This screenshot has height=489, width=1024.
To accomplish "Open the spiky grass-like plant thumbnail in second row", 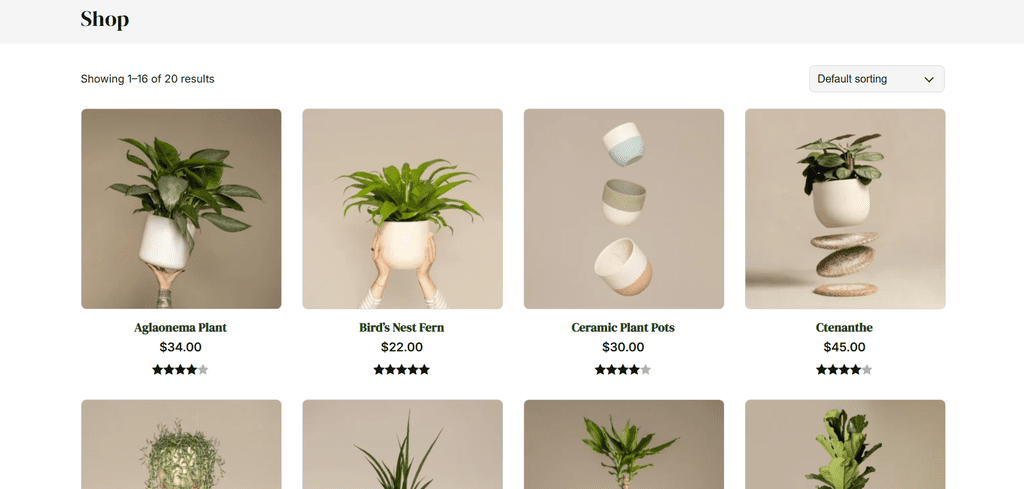I will point(402,445).
